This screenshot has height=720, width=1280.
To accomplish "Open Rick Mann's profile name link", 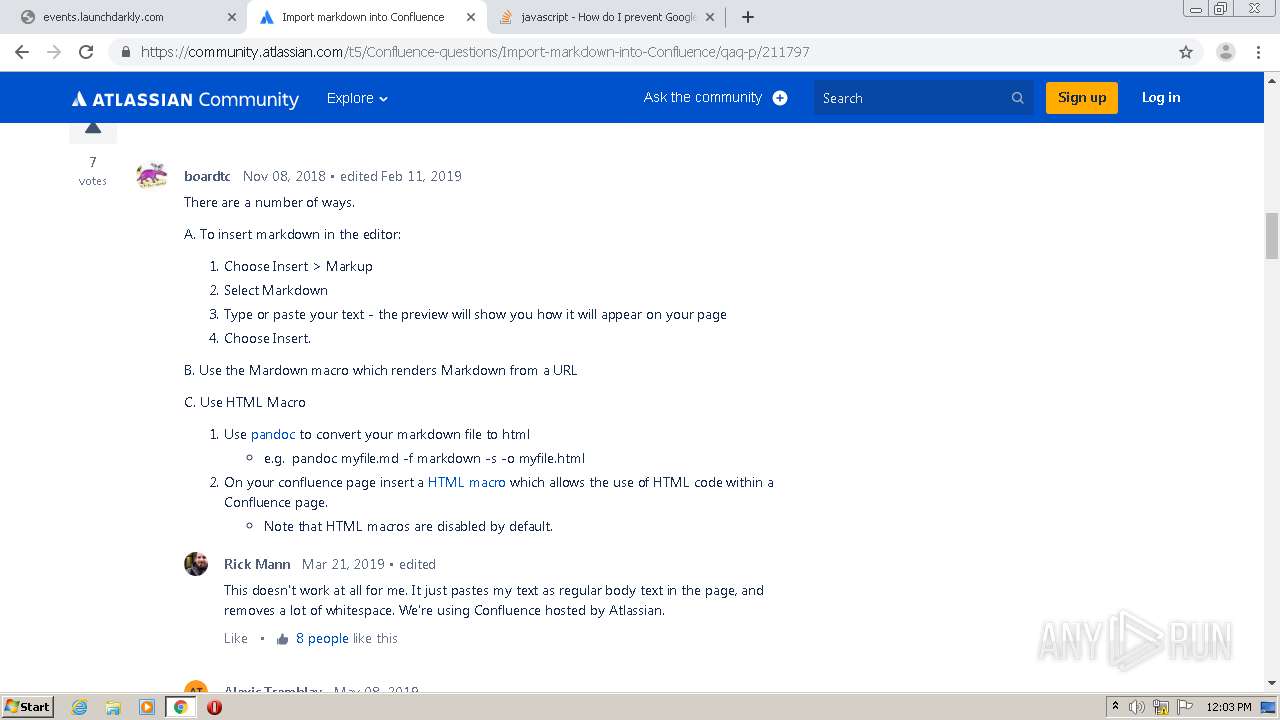I will [257, 564].
